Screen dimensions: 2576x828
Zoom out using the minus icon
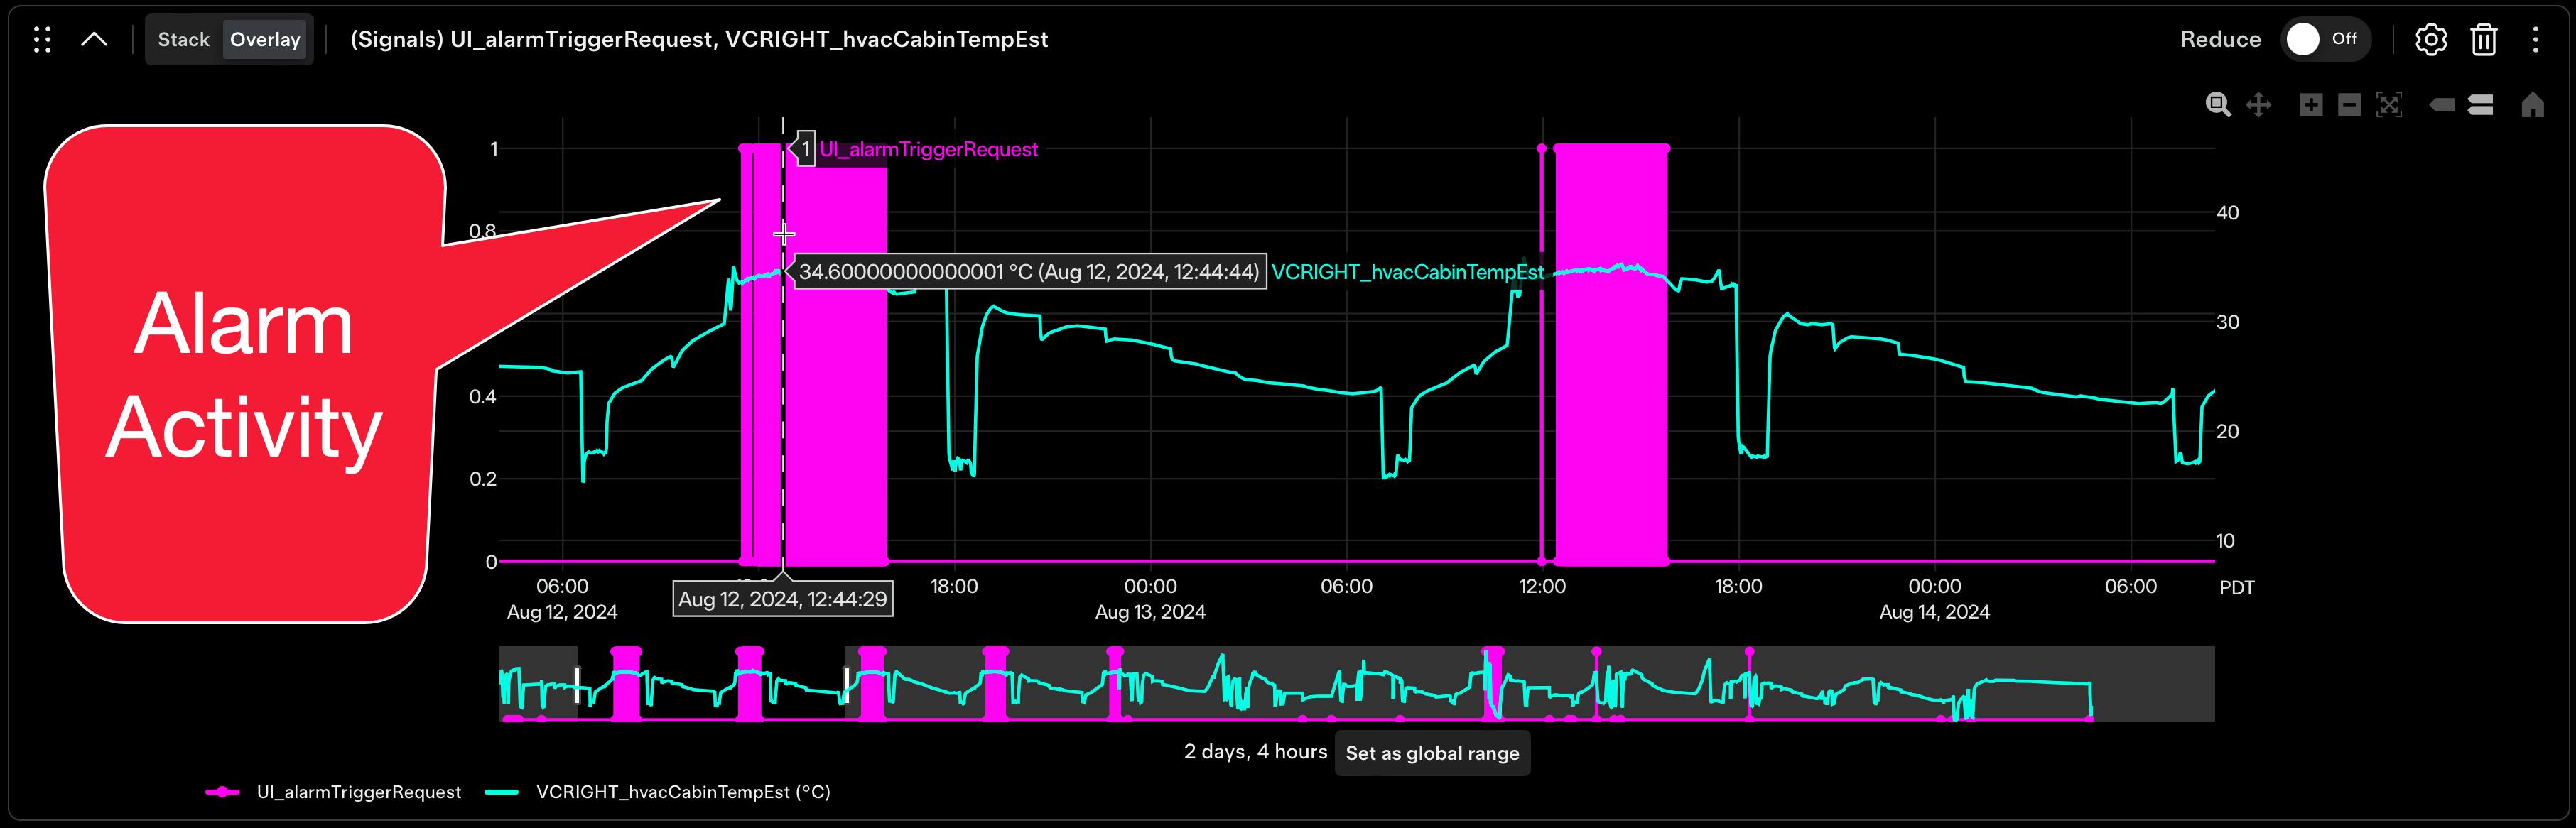[x=2349, y=104]
